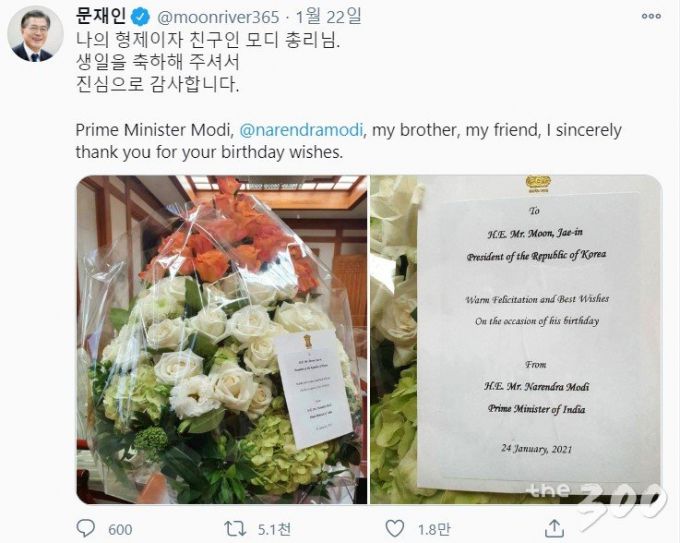Click the English thank you tweet text
This screenshot has width=680, height=543.
pos(349,141)
